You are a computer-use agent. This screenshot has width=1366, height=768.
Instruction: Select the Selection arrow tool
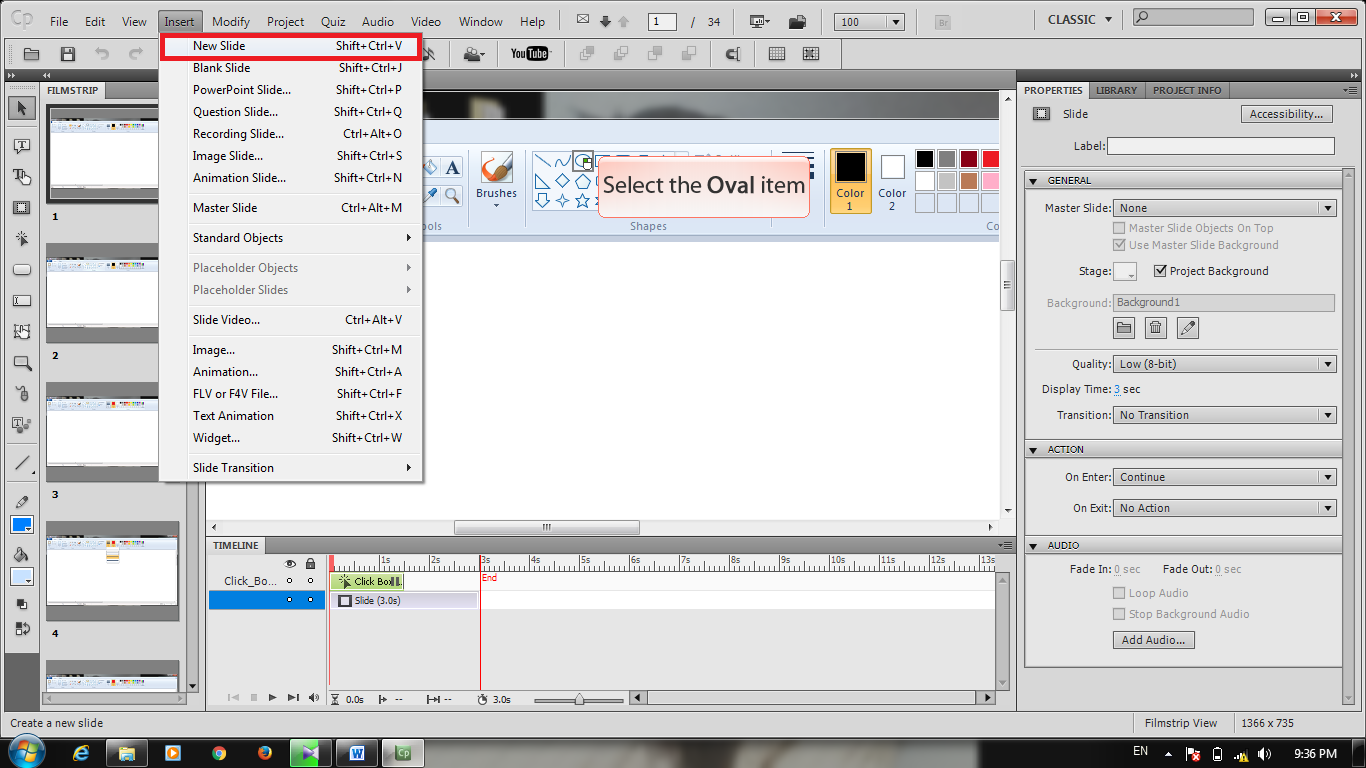22,108
